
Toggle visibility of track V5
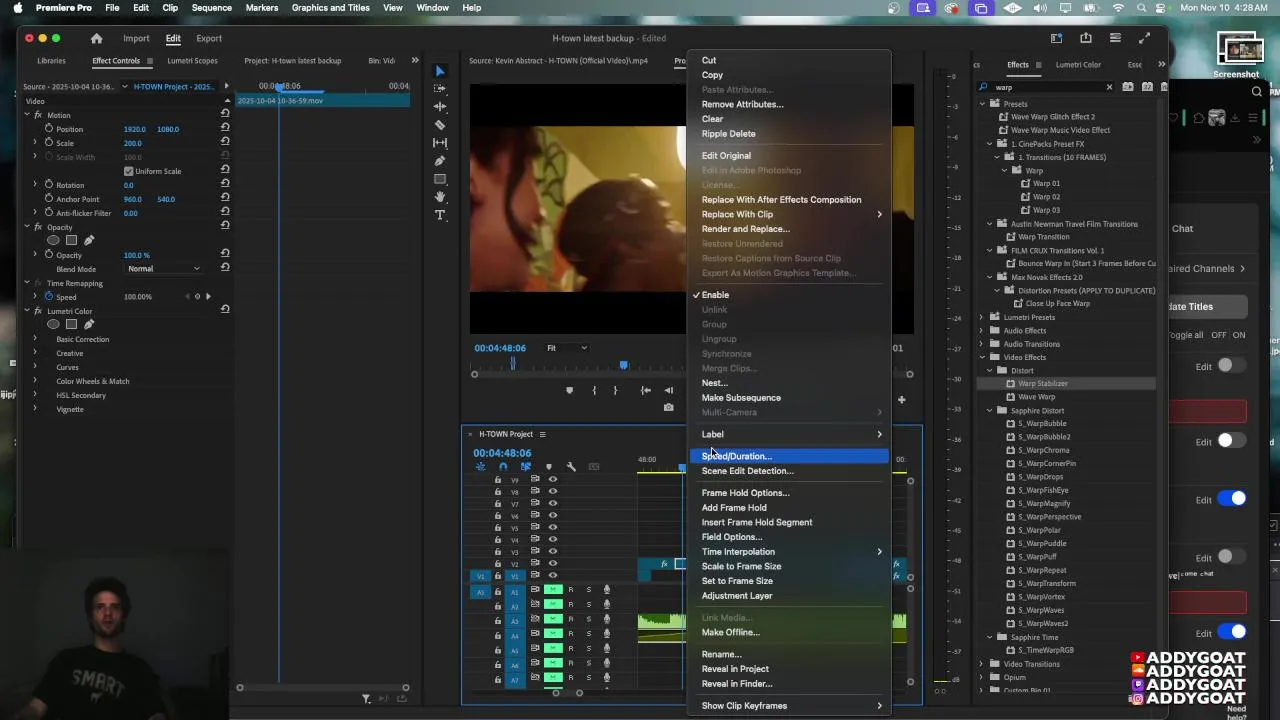tap(552, 528)
